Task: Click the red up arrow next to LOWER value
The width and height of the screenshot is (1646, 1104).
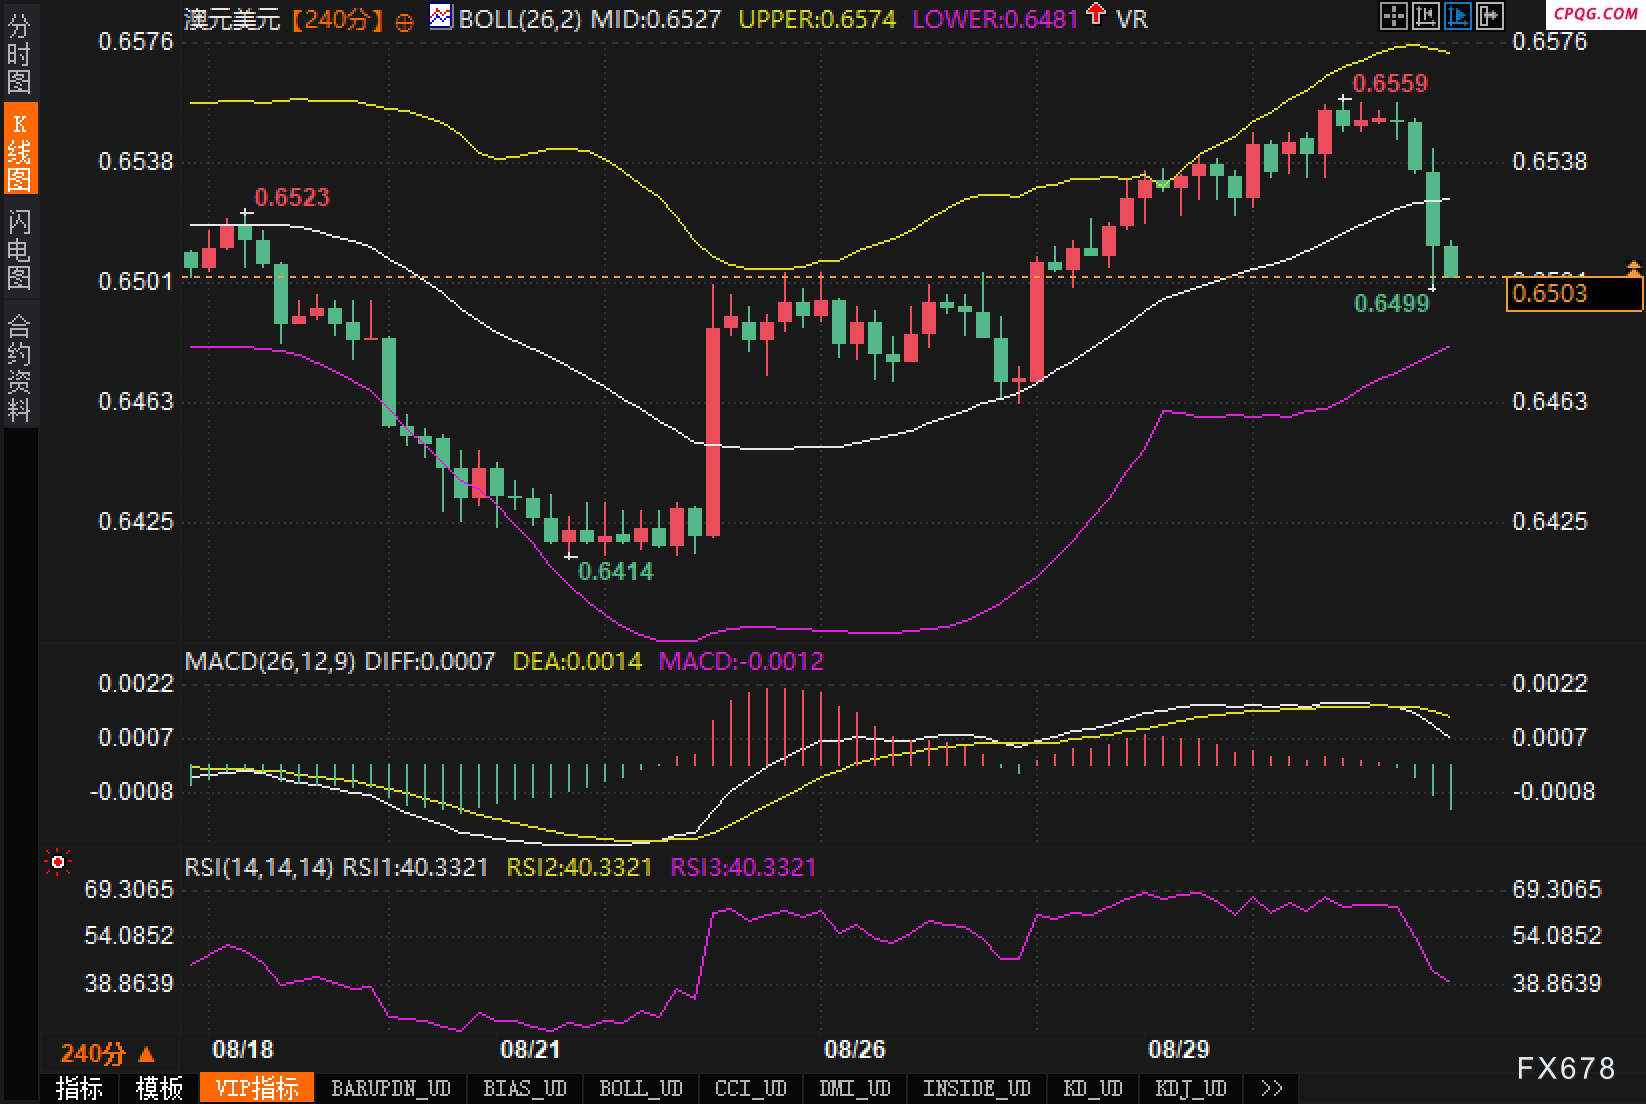Action: pyautogui.click(x=1096, y=14)
